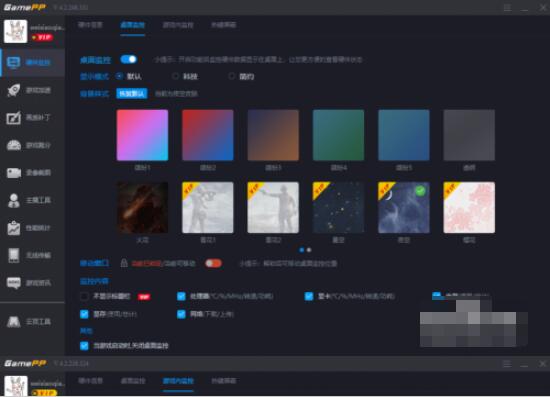Switch to the first tab left of 桌面监控
The height and width of the screenshot is (397, 550).
point(90,25)
